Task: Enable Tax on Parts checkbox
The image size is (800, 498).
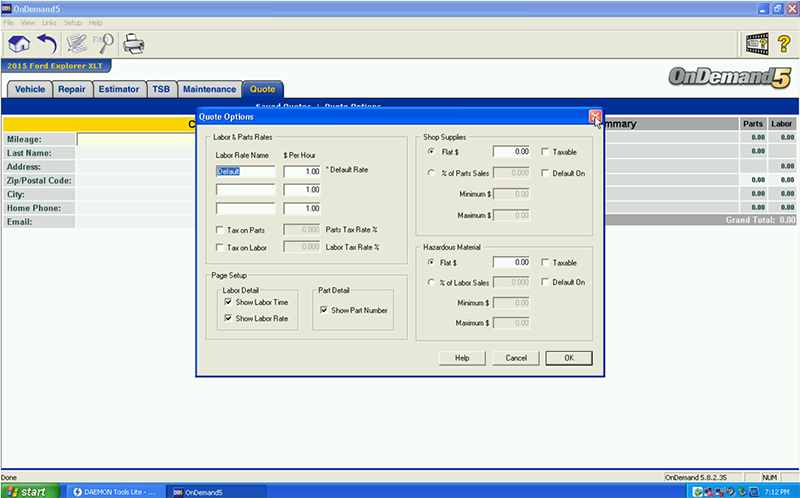Action: [220, 230]
